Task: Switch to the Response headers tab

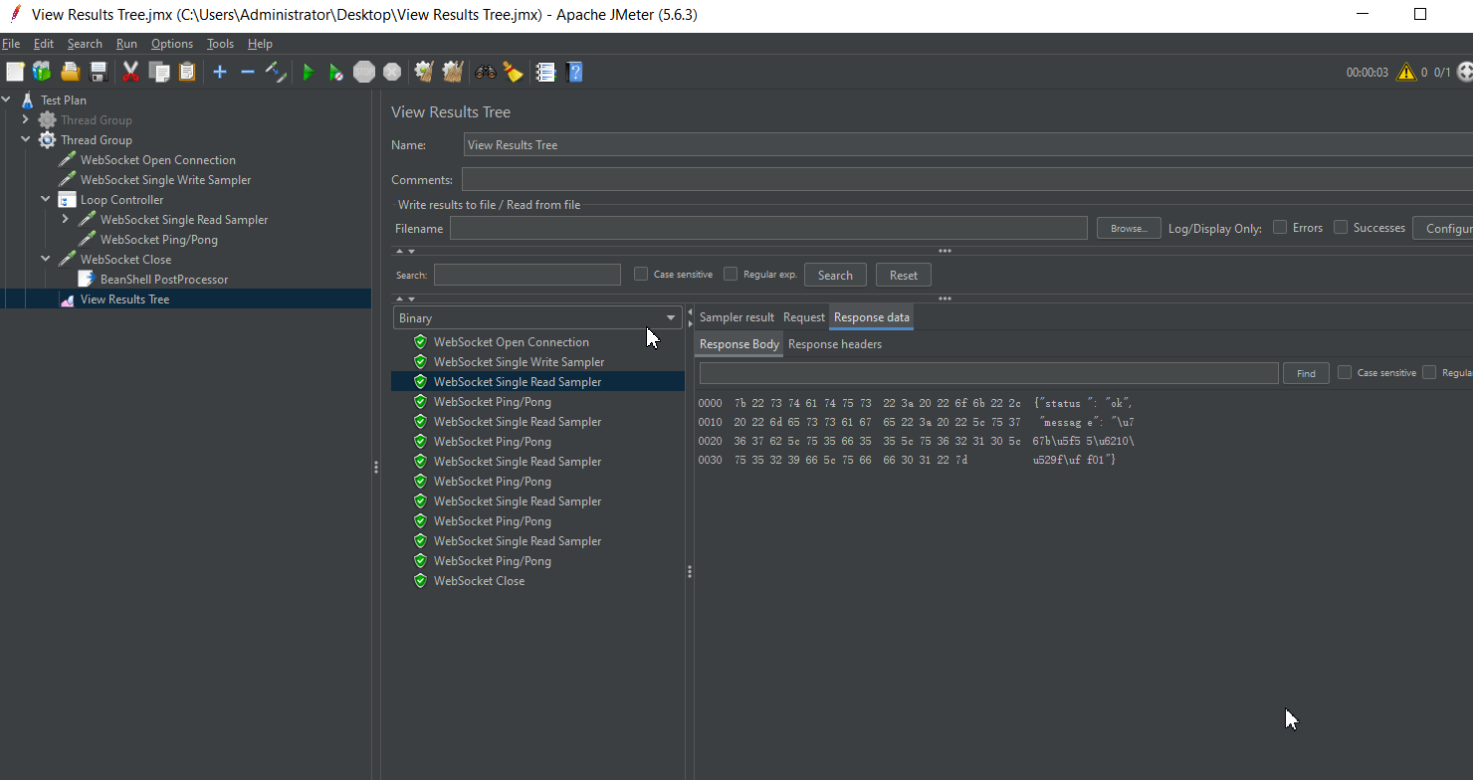Action: tap(835, 344)
